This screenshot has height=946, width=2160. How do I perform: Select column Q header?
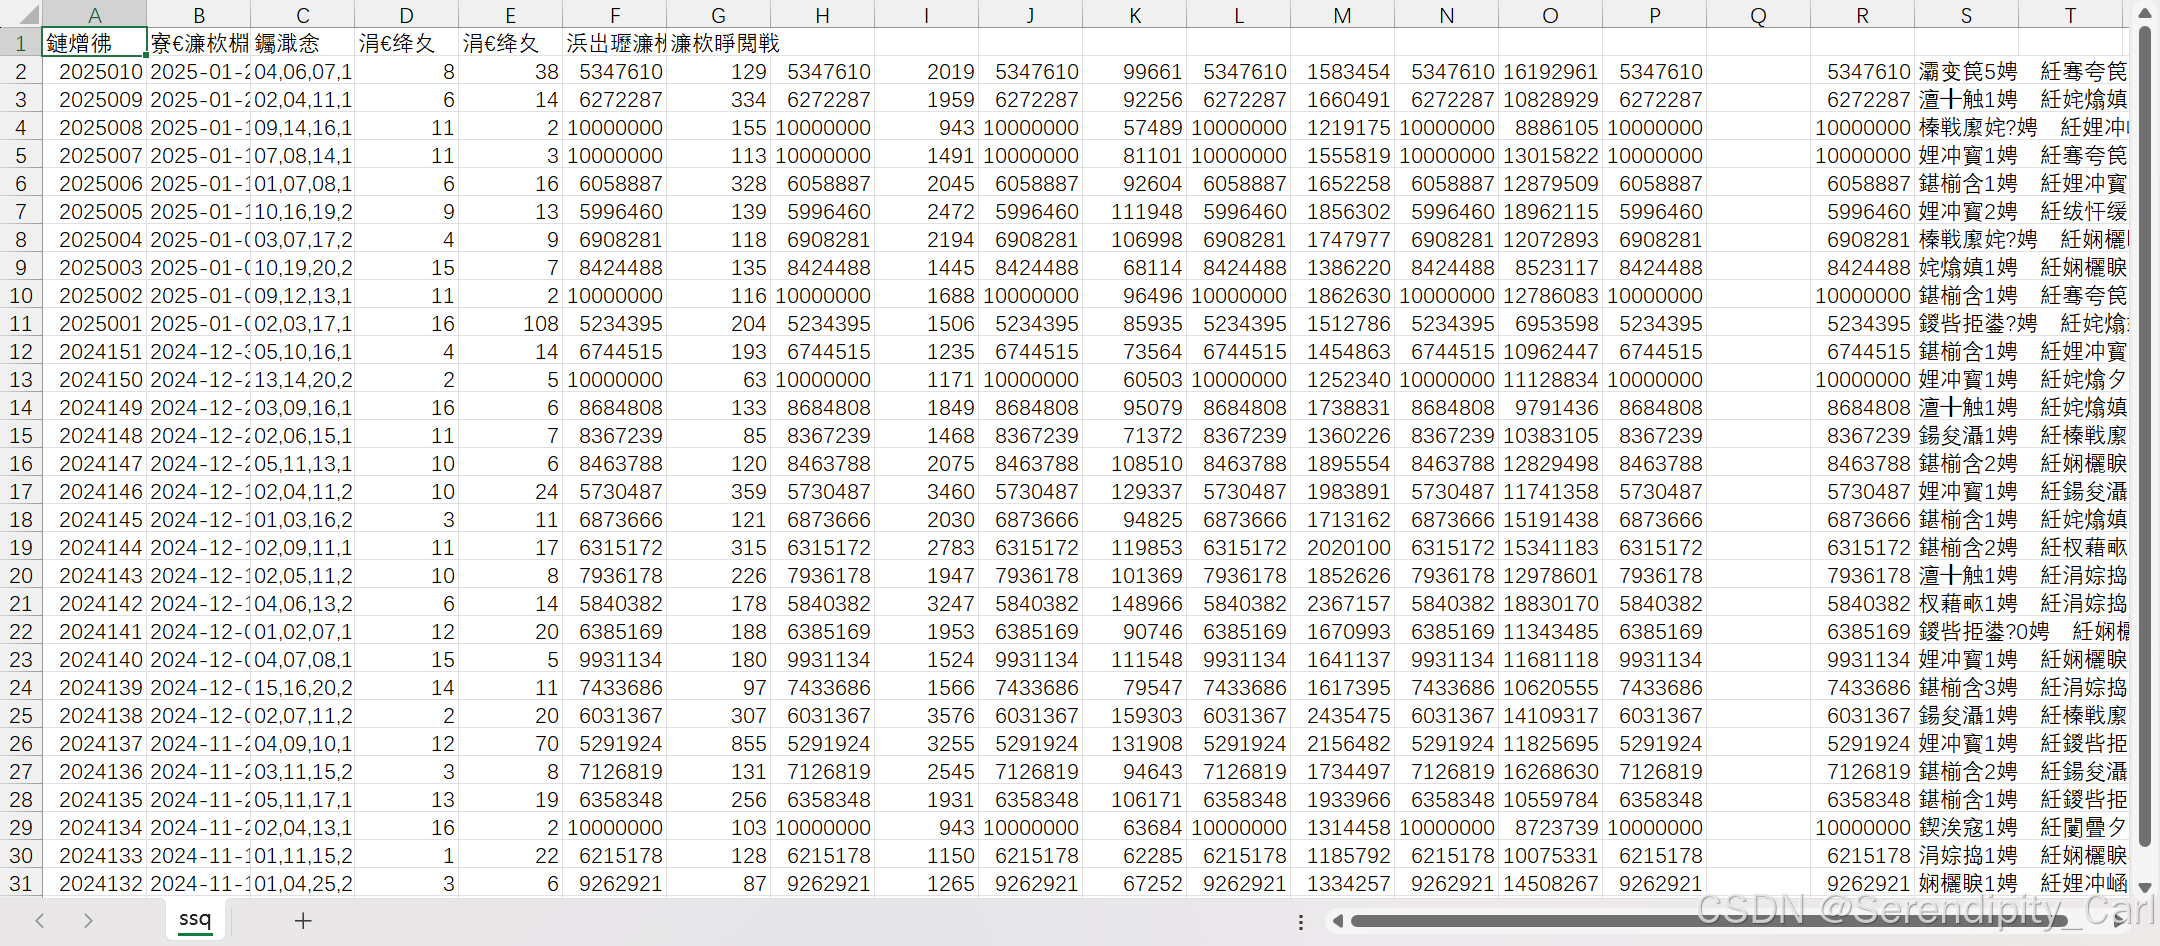click(1759, 15)
